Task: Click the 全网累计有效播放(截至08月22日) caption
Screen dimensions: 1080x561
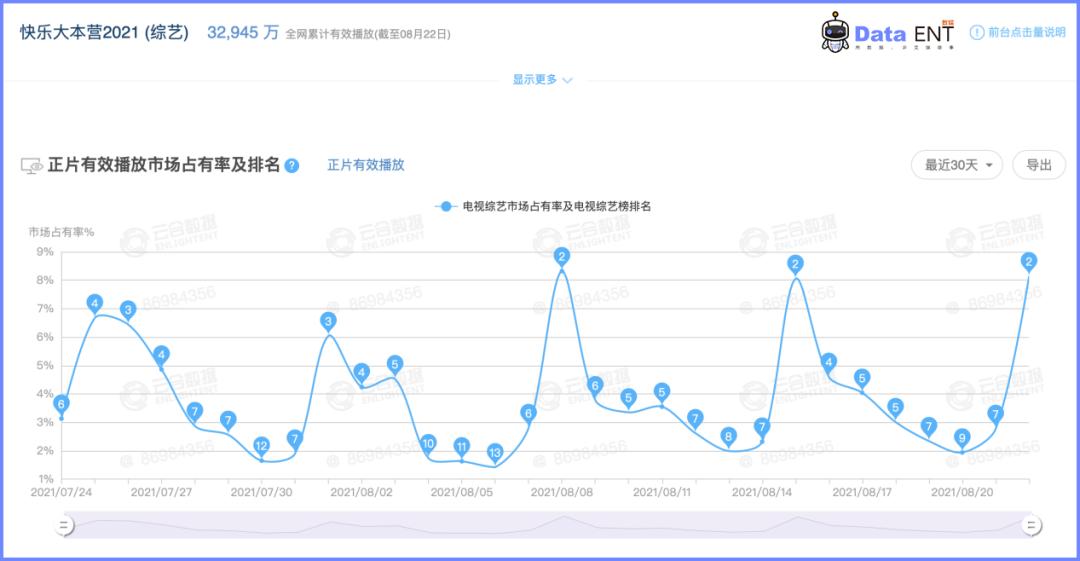Action: point(368,34)
